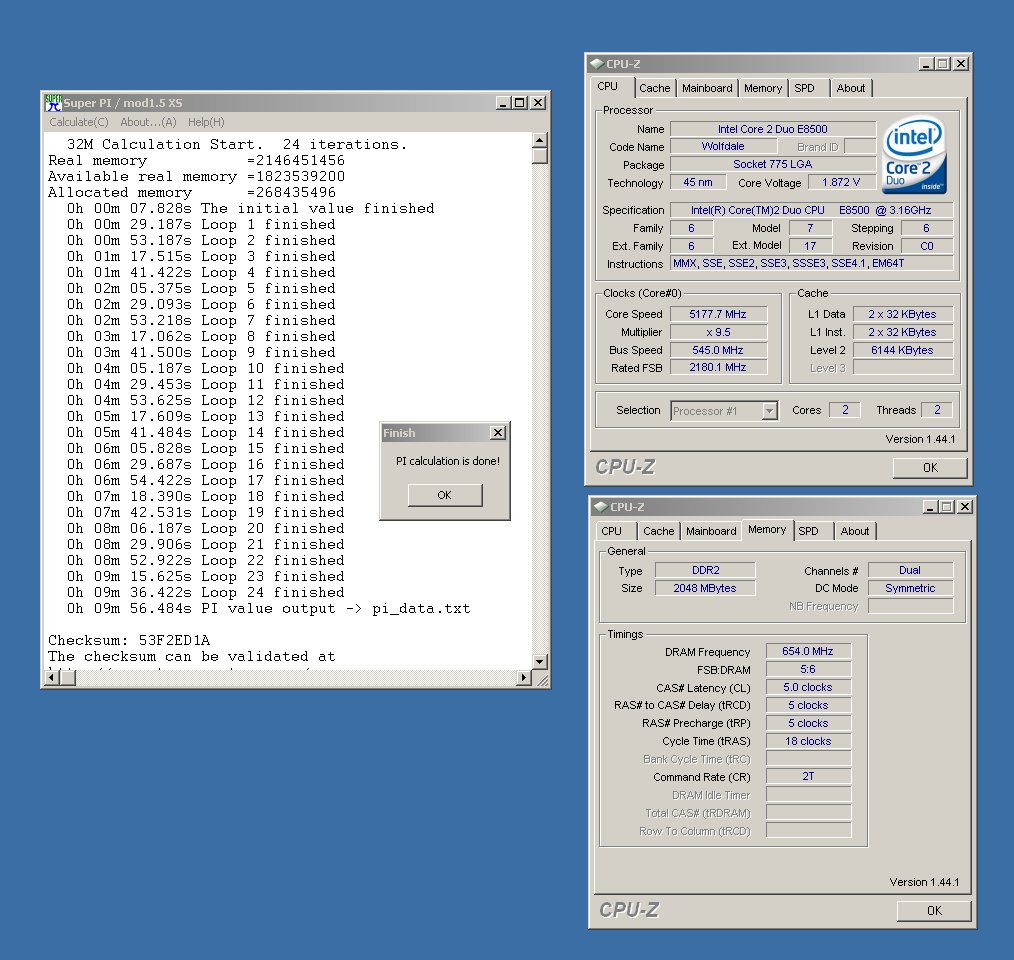Open the About...(A) menu in Super PI
Viewport: 1014px width, 960px height.
tap(148, 122)
